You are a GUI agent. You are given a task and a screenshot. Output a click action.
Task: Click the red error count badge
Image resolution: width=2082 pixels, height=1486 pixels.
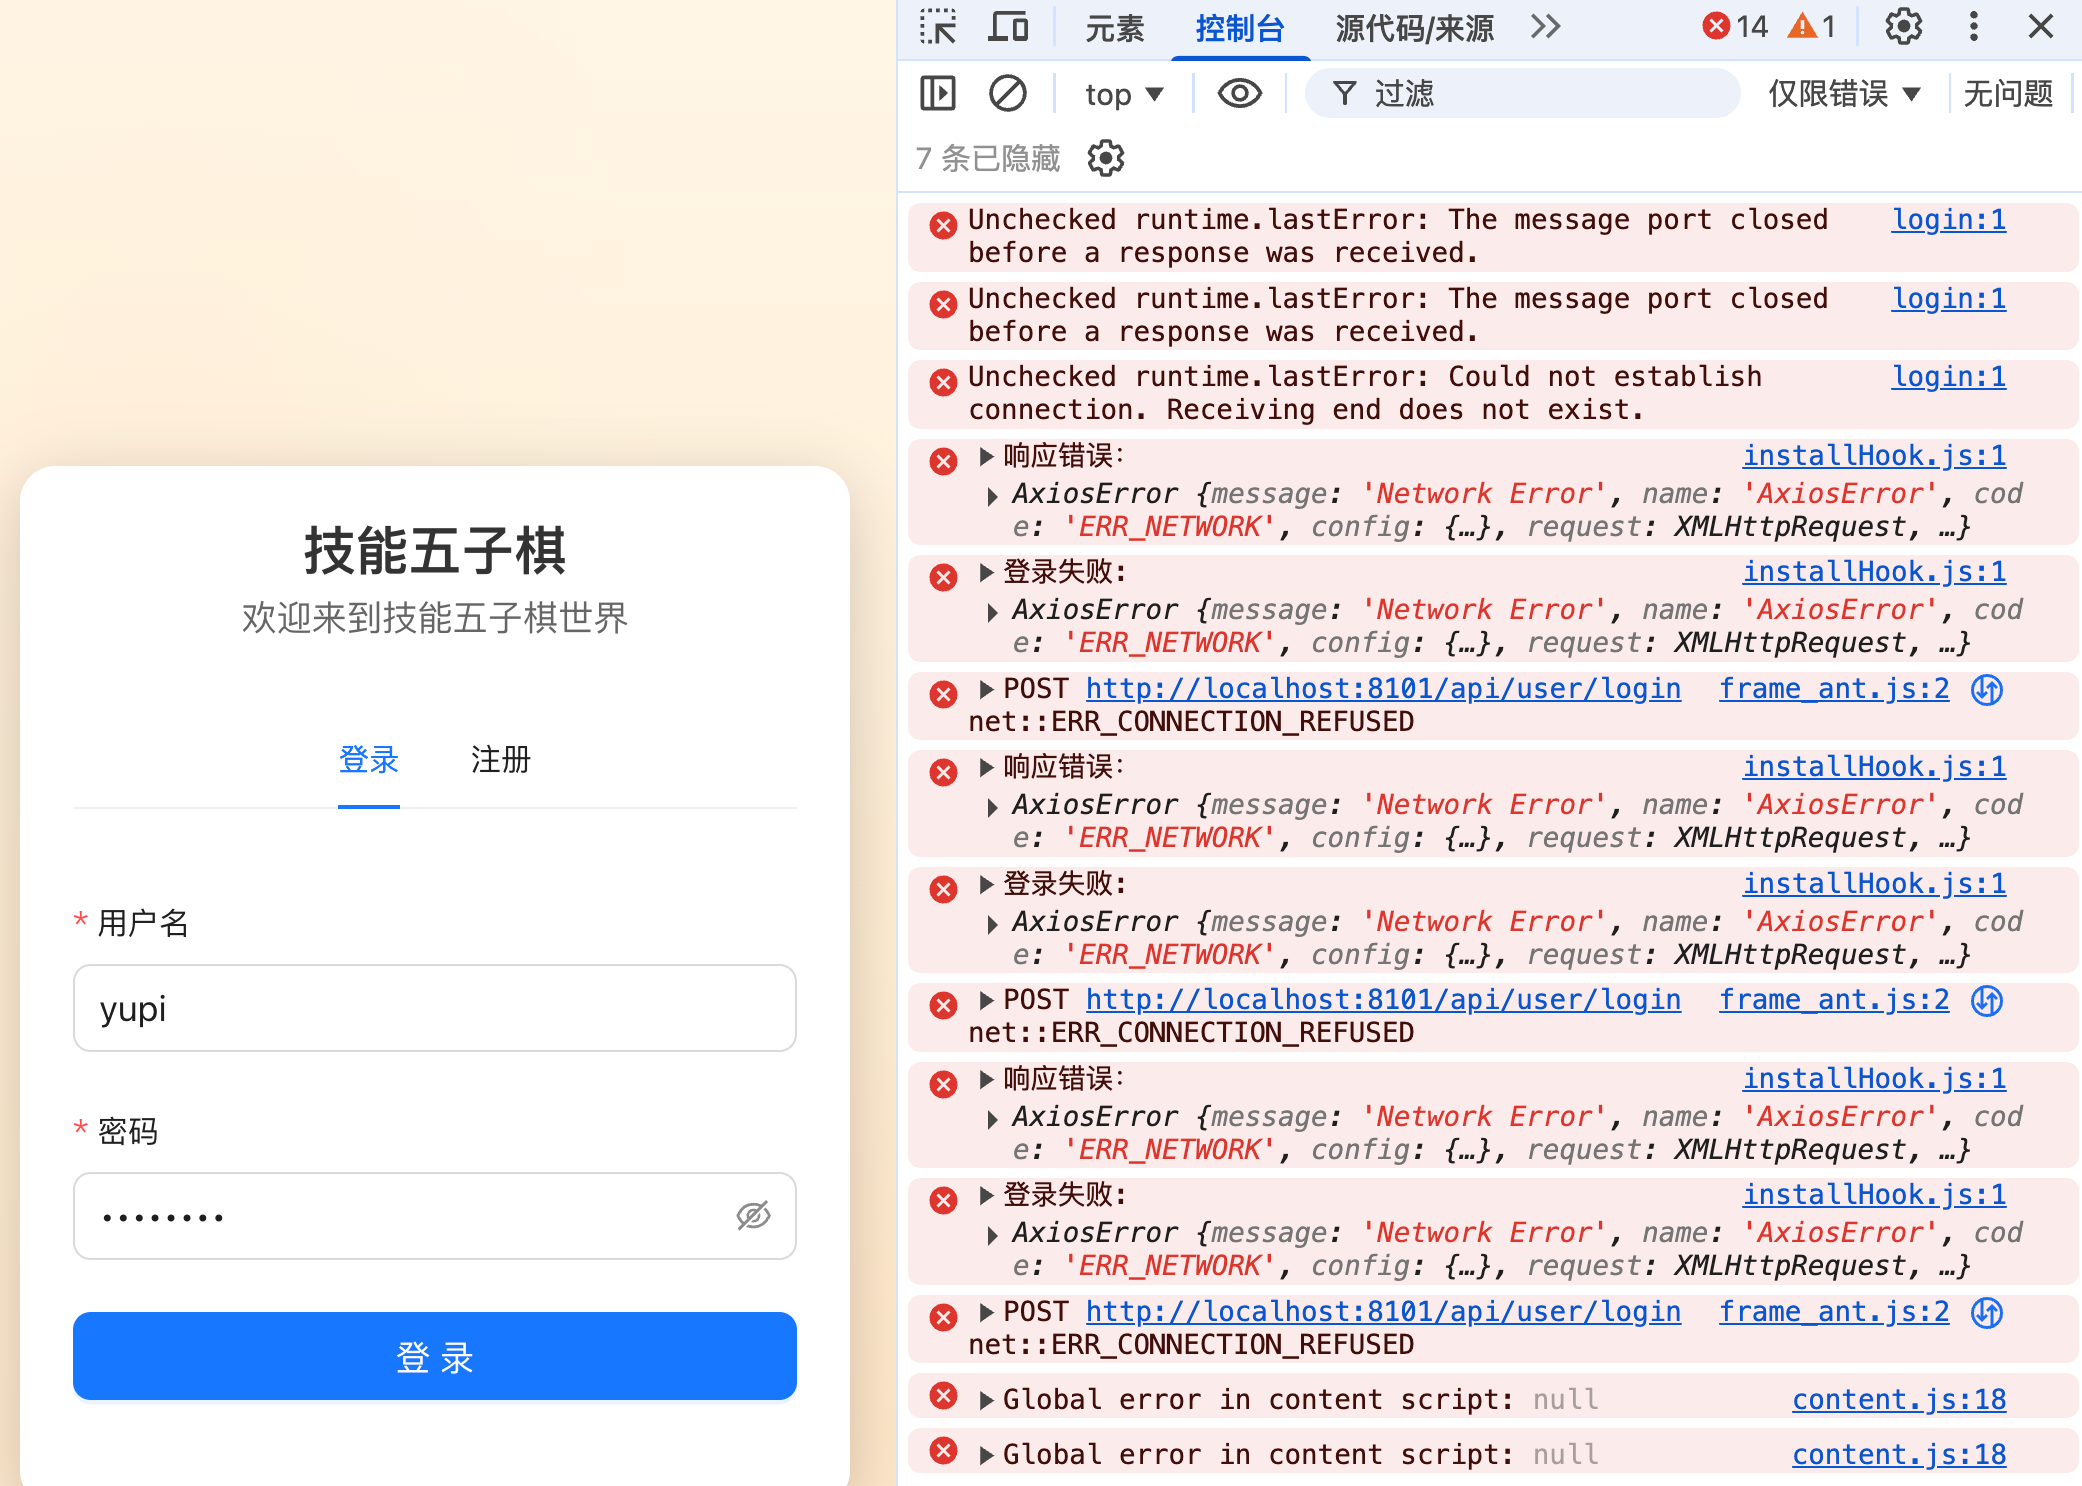coord(1735,27)
